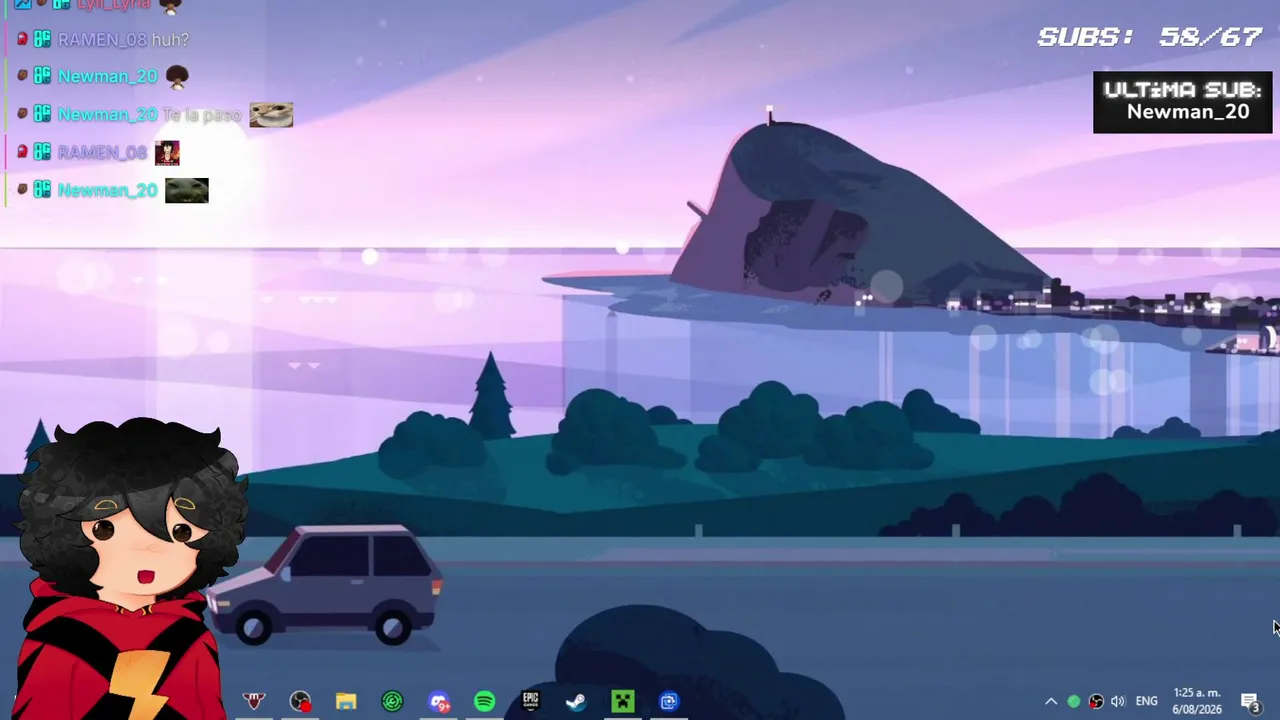The width and height of the screenshot is (1280, 720).
Task: Click the red crewmate badge beside "RAMEN_08 huh?"
Action: point(22,39)
